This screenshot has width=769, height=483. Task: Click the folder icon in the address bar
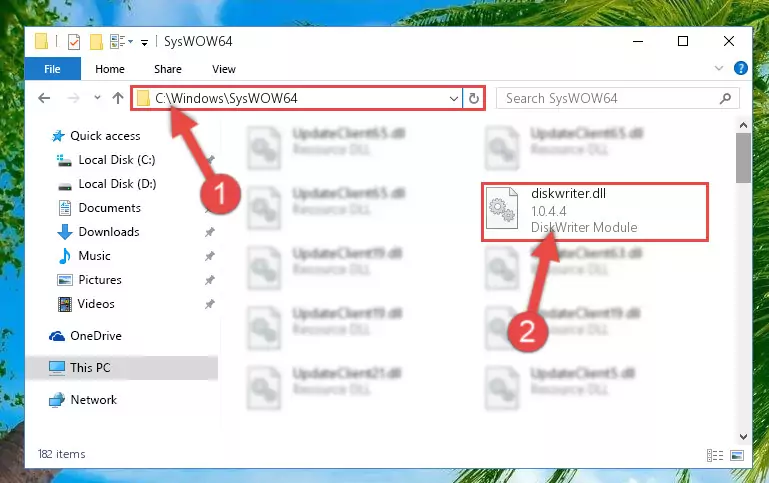143,99
